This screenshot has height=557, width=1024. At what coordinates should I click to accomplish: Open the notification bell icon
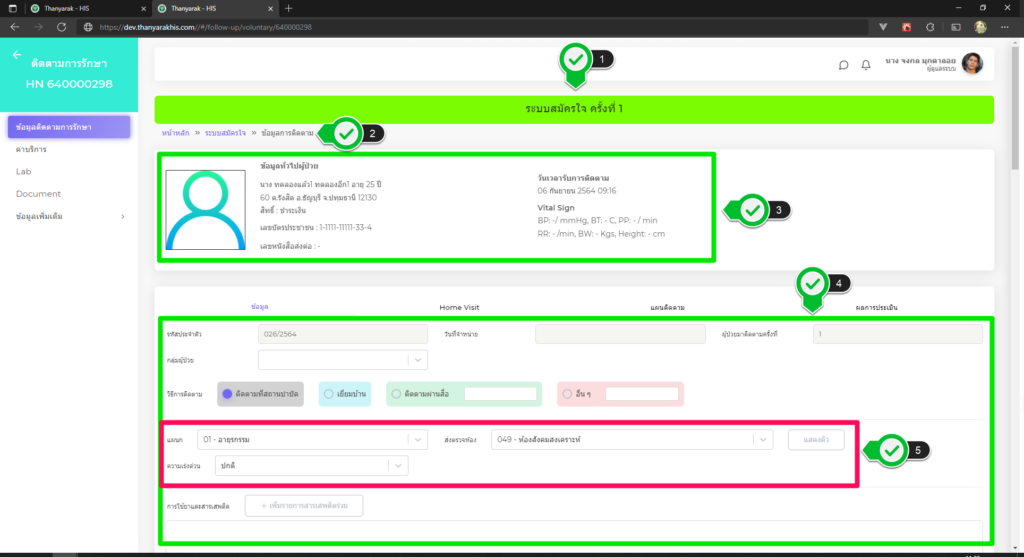pyautogui.click(x=866, y=65)
